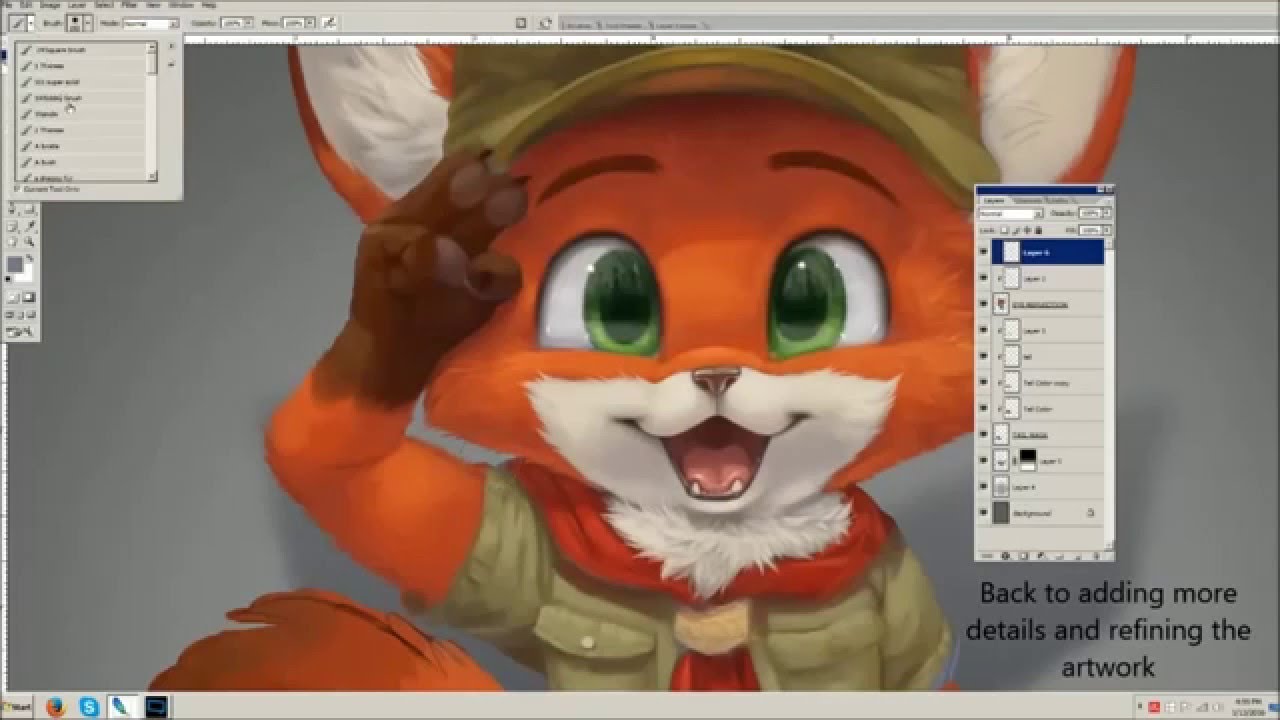Click the tool presets flyout menu arrow

[171, 46]
